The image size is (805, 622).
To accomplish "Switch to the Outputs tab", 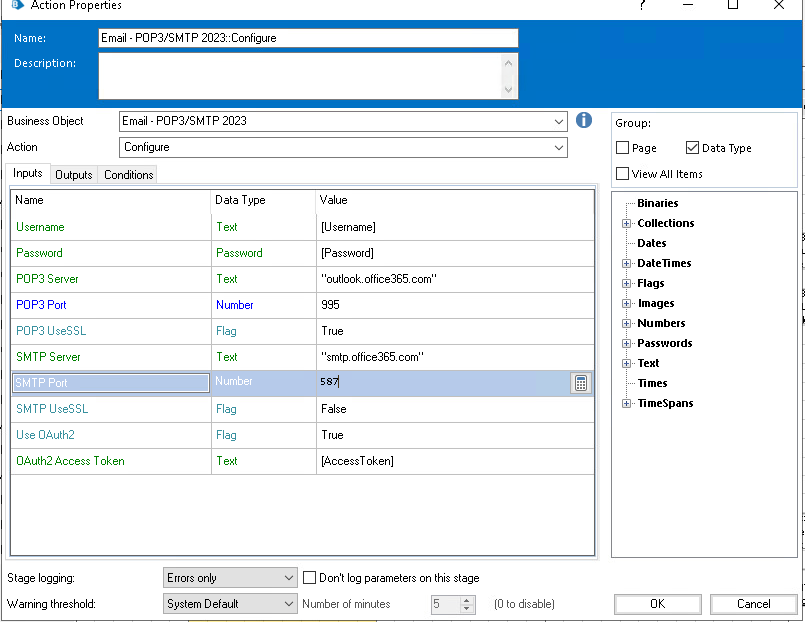I will point(73,175).
